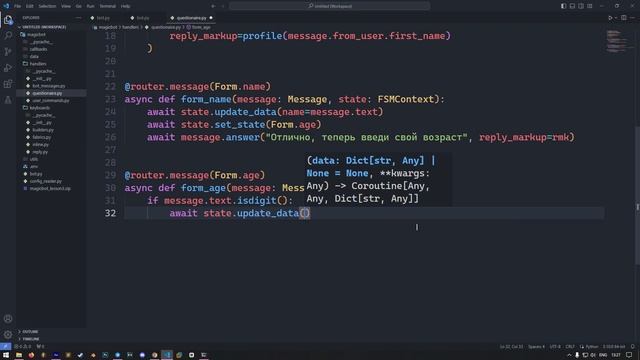Open the Terminal menu
The height and width of the screenshot is (360, 640).
[x=107, y=6]
